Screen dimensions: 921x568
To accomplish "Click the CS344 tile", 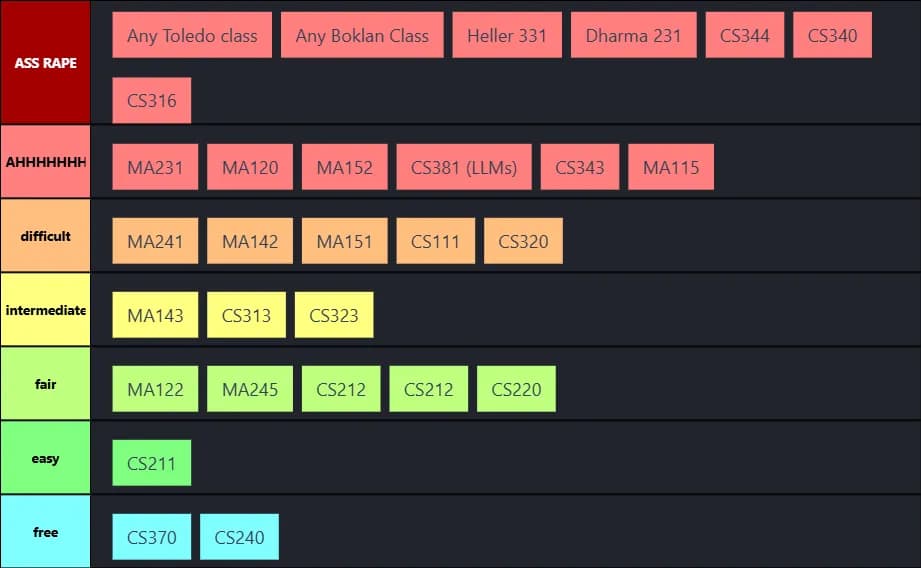I will [744, 35].
